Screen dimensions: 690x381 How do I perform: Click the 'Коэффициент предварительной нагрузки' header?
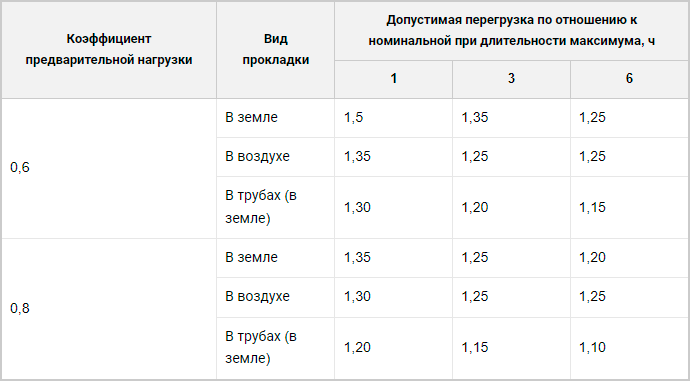coord(109,50)
